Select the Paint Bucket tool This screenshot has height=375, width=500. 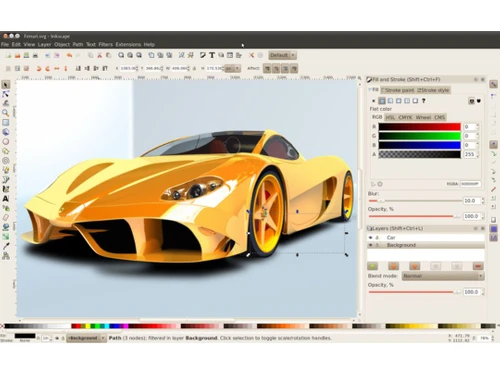pyautogui.click(x=6, y=227)
